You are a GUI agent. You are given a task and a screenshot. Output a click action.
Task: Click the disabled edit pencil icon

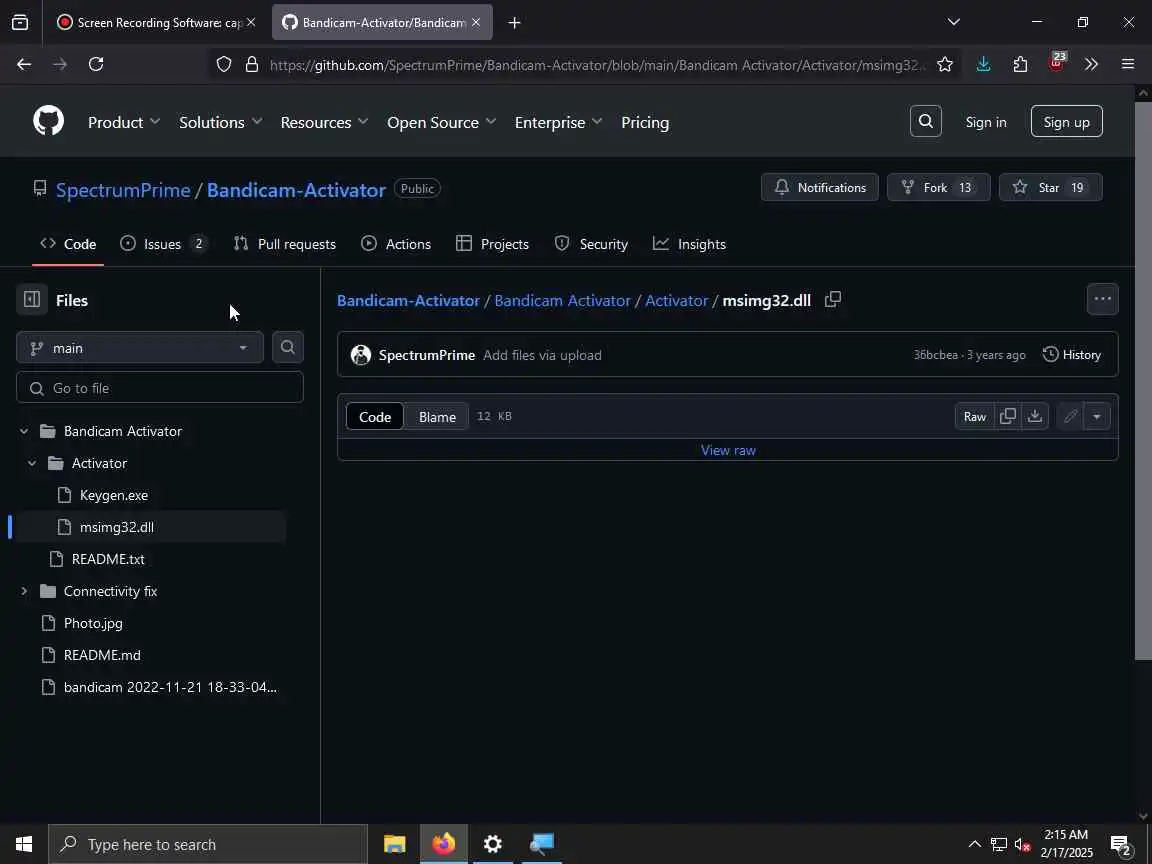[1070, 417]
